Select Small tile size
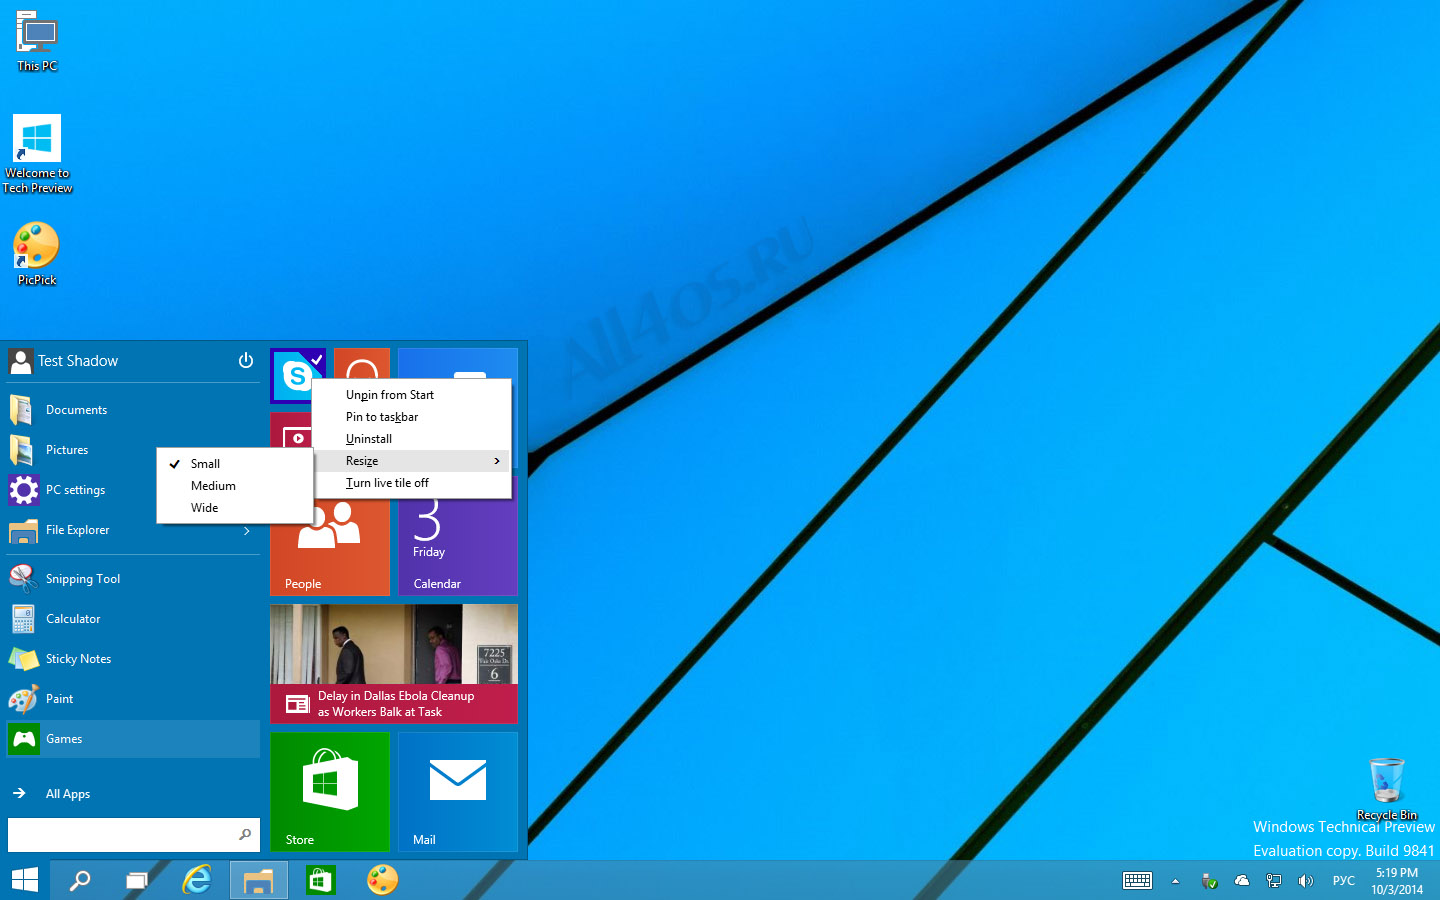Screen dimensions: 1440x900 (235, 464)
